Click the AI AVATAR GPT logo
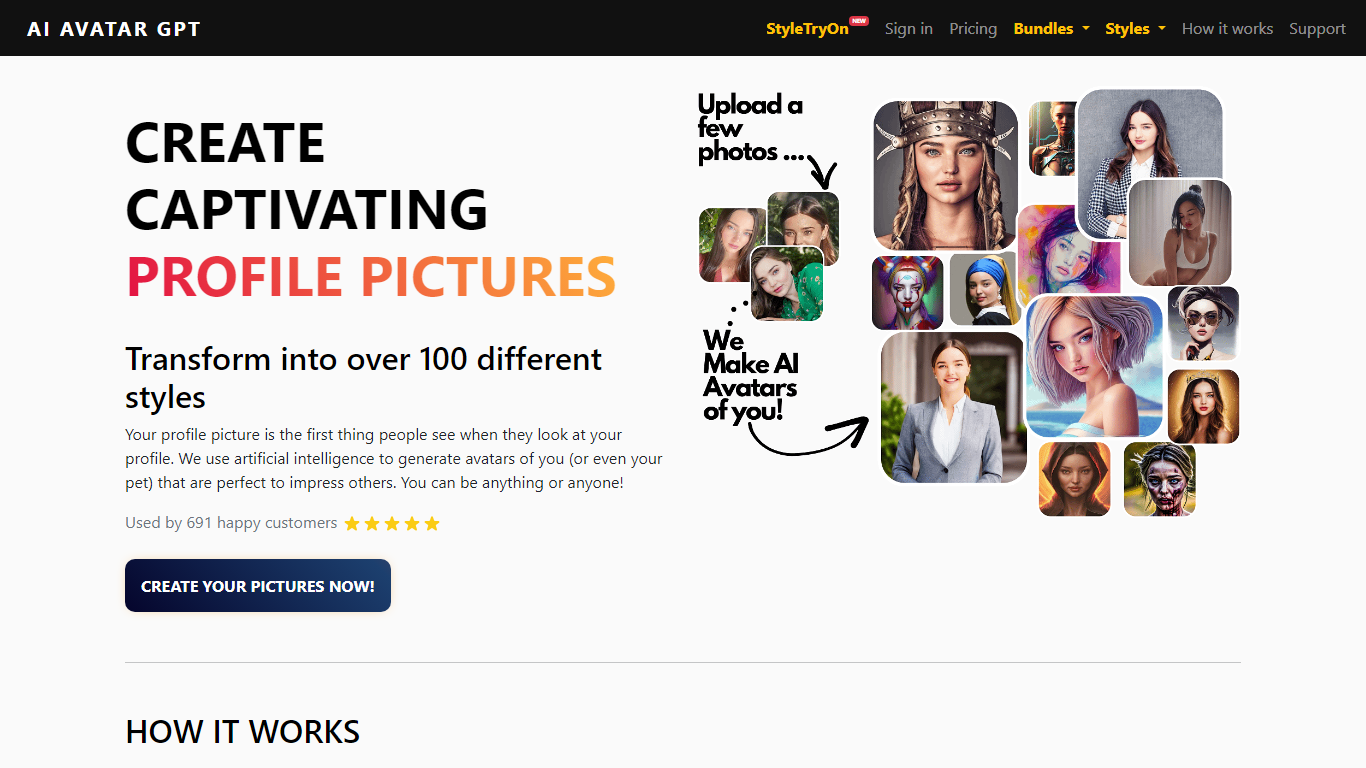 [114, 29]
